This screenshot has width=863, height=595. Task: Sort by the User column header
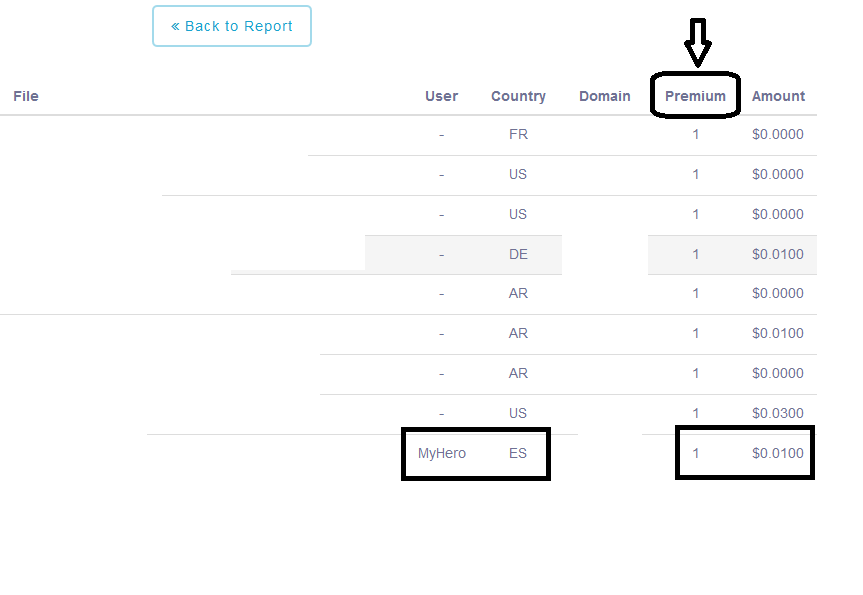441,96
